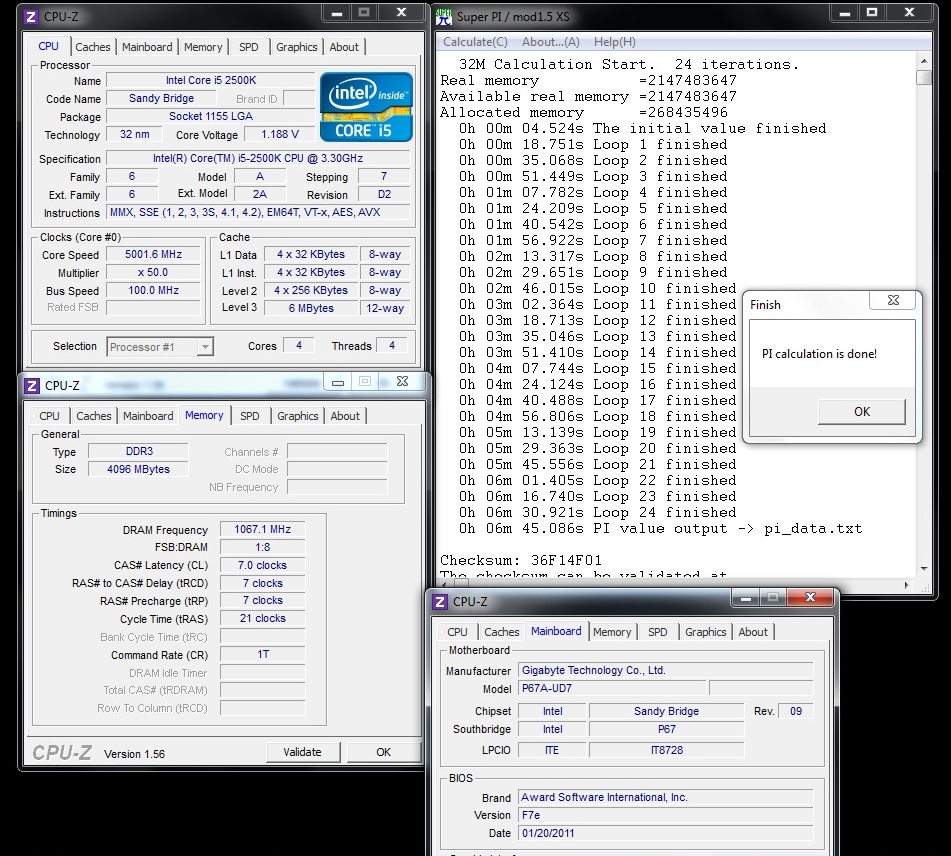The image size is (951, 856).
Task: Click the '5001.6 MHz' core speed value
Action: [153, 254]
